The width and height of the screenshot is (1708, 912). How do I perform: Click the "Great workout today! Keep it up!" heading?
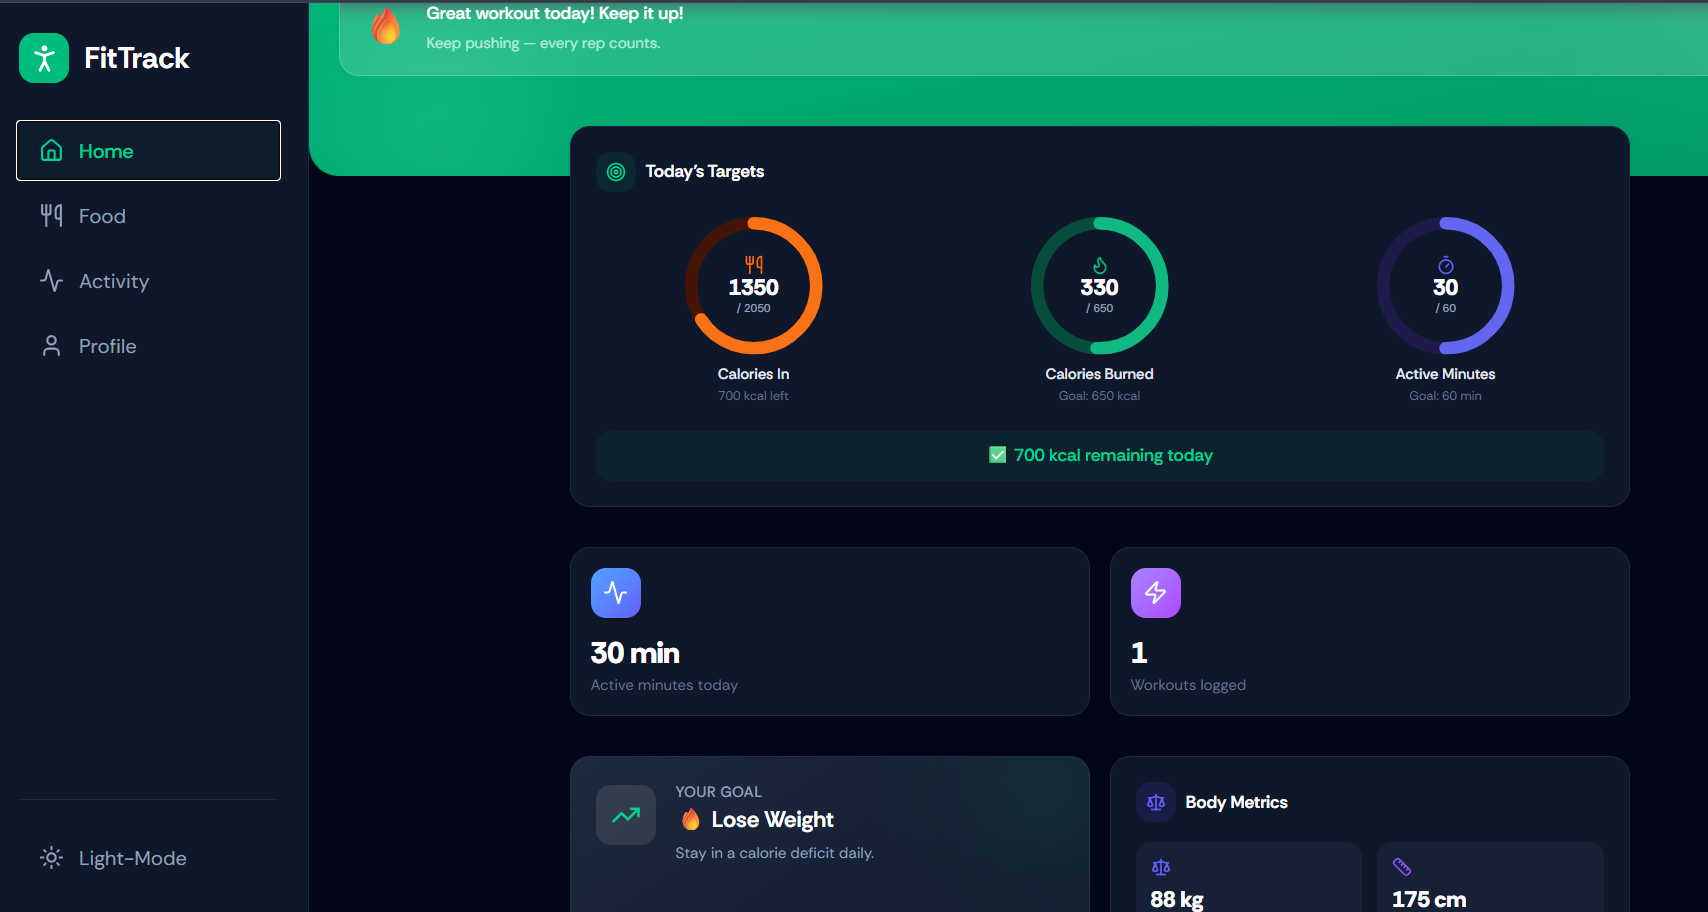pos(555,13)
